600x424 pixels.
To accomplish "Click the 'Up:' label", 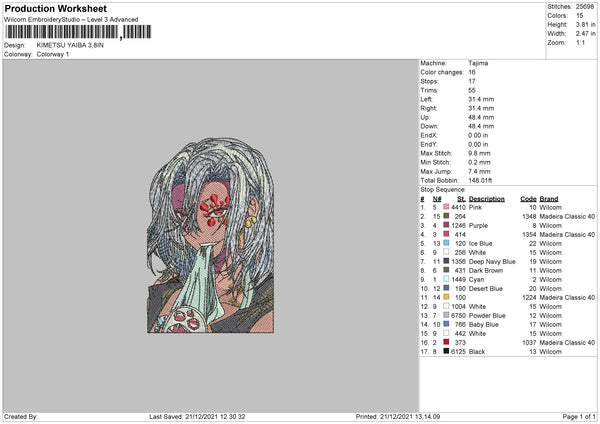I will [425, 117].
